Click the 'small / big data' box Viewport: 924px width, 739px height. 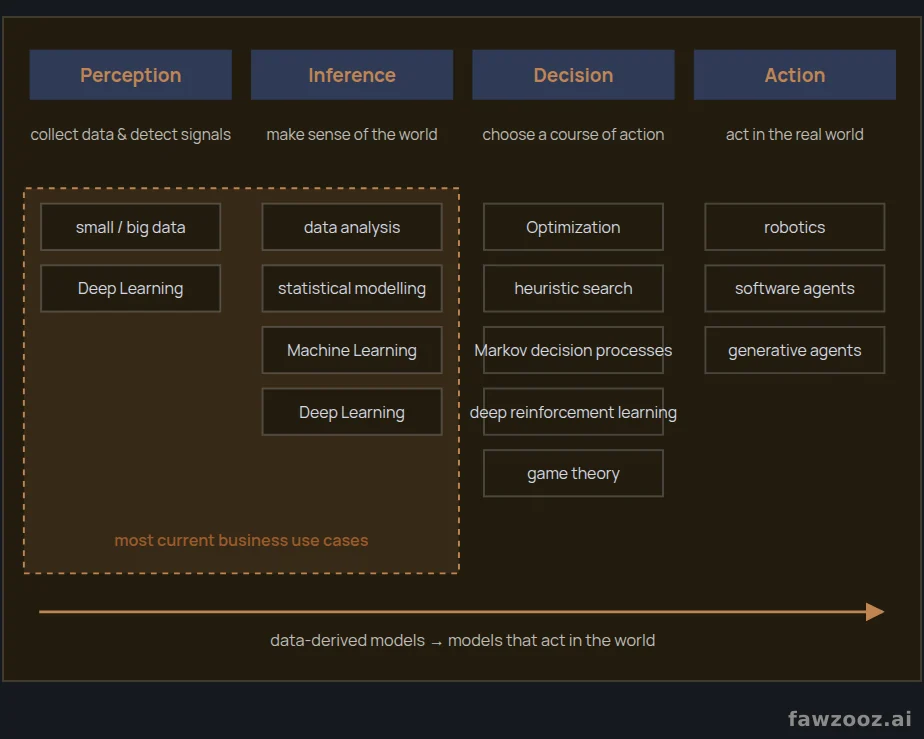(x=131, y=227)
